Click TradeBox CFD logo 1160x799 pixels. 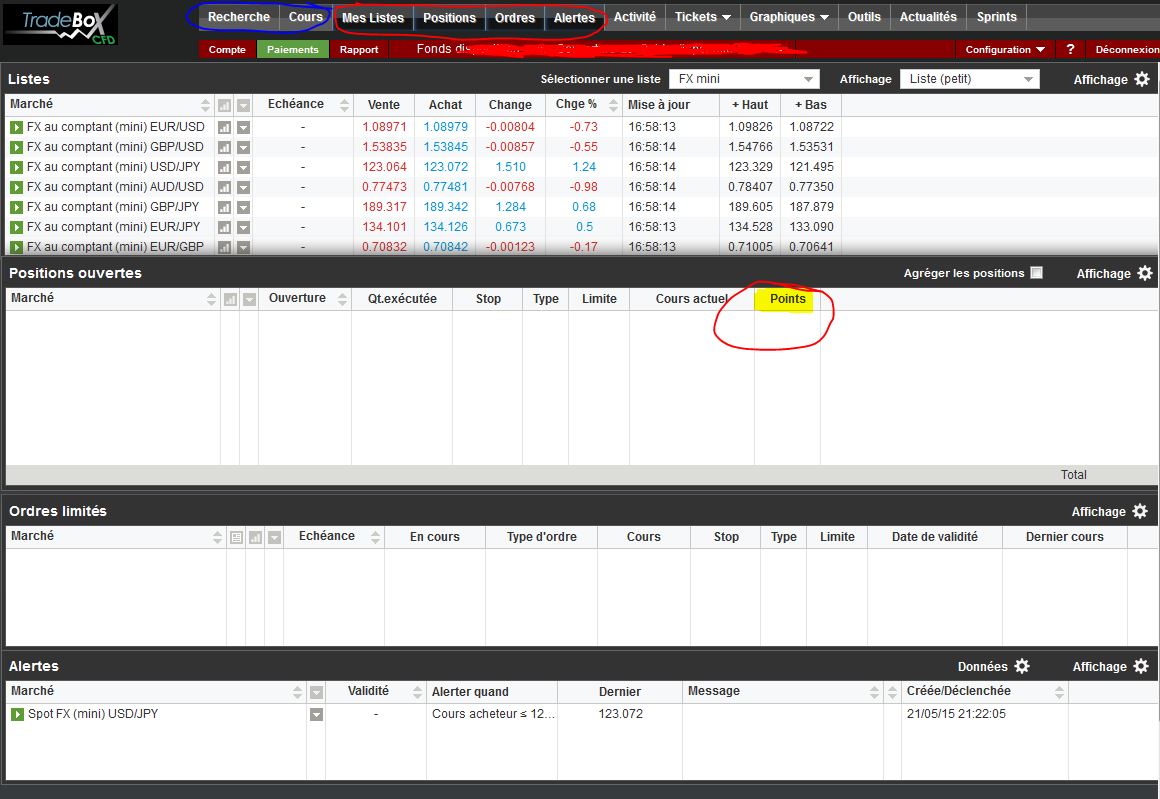61,24
